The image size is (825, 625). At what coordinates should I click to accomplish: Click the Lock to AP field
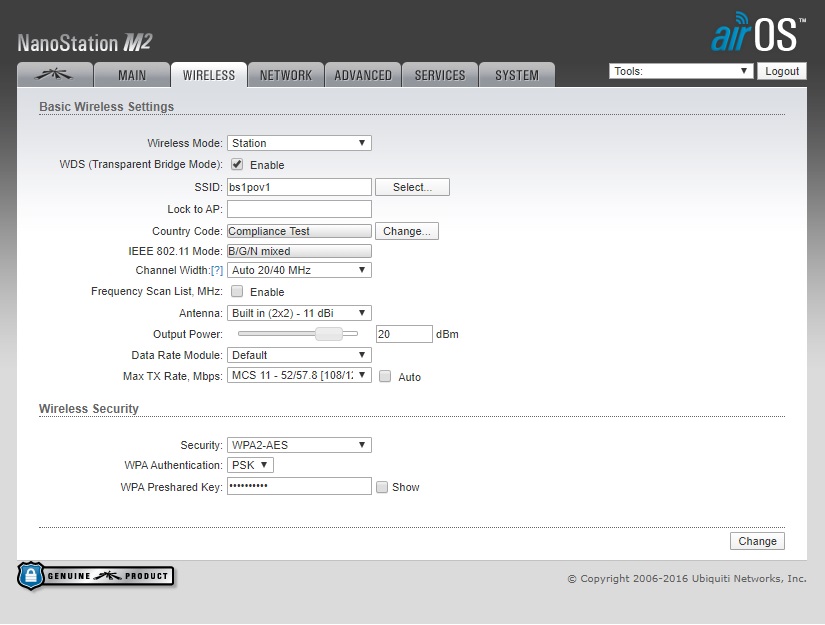[x=299, y=209]
